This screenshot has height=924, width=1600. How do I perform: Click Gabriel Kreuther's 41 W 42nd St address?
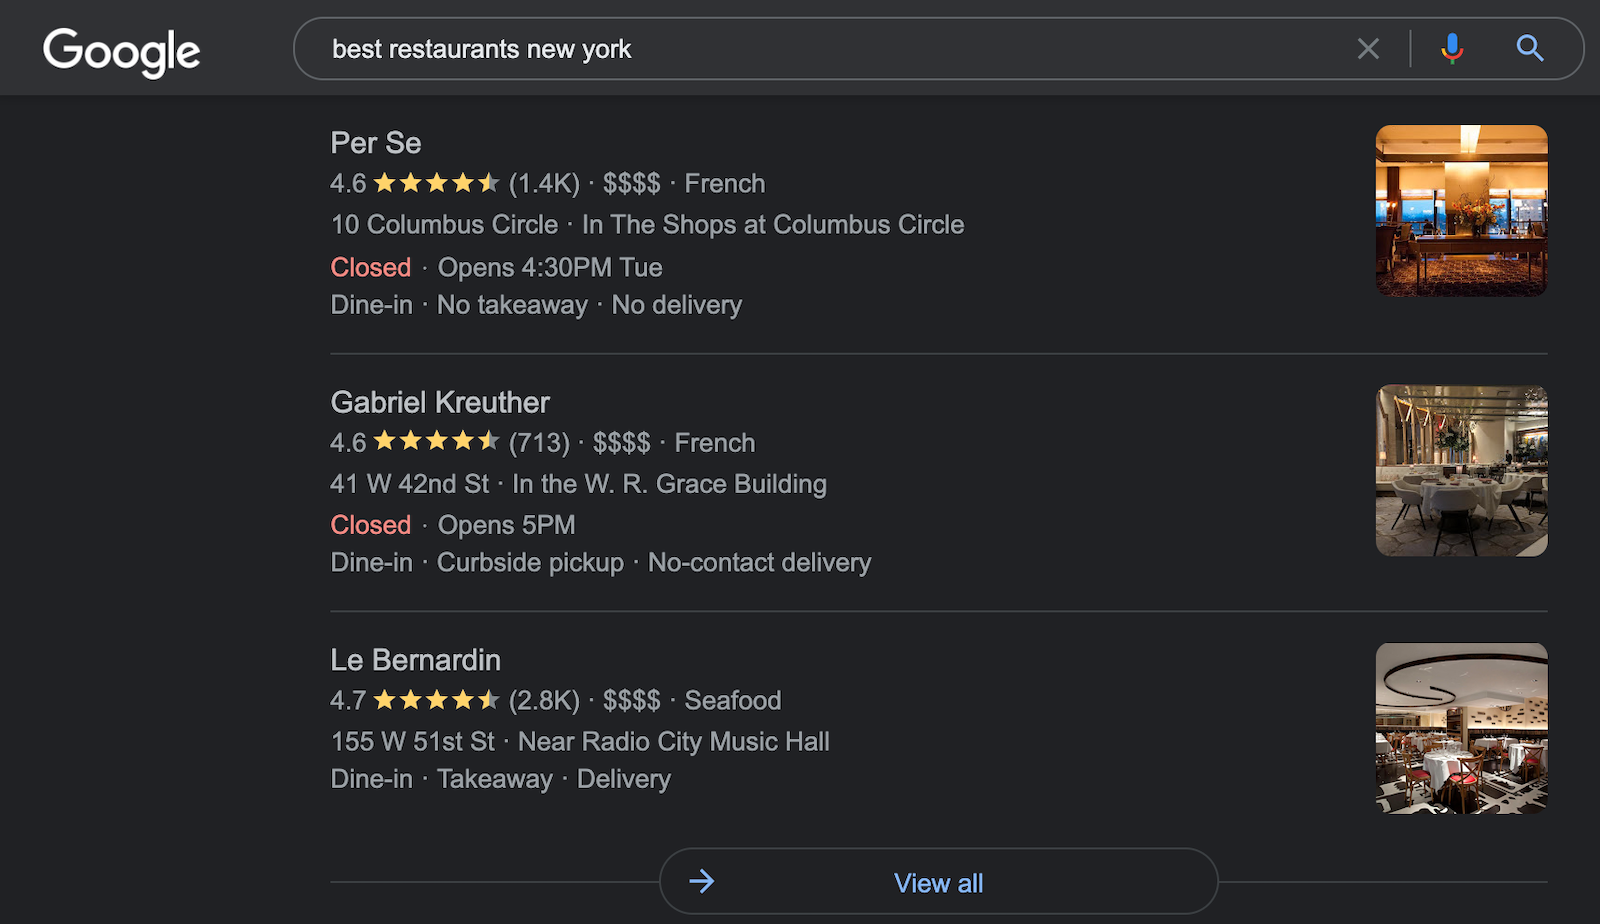coord(410,484)
